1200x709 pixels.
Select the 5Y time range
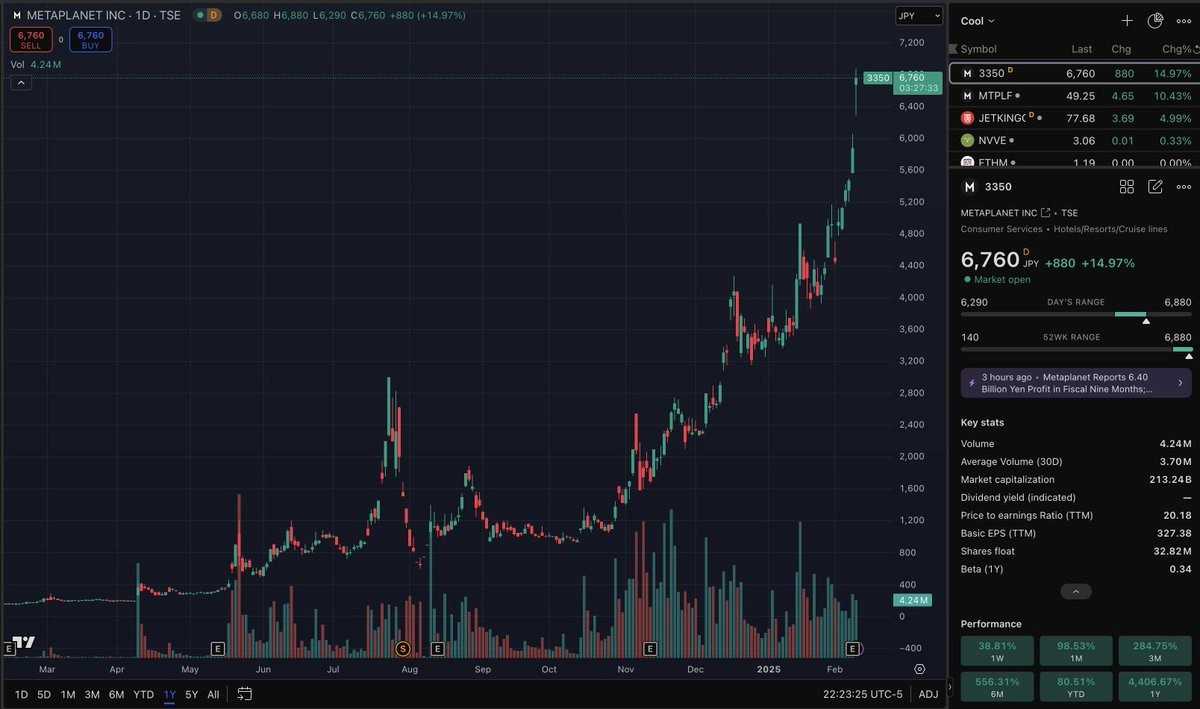(x=191, y=694)
